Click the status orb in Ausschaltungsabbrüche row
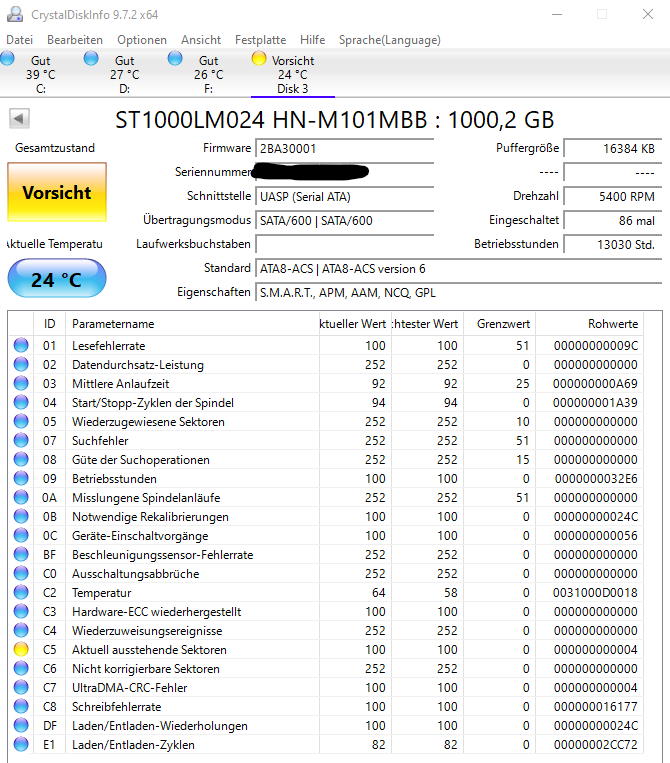670x763 pixels. (x=21, y=574)
